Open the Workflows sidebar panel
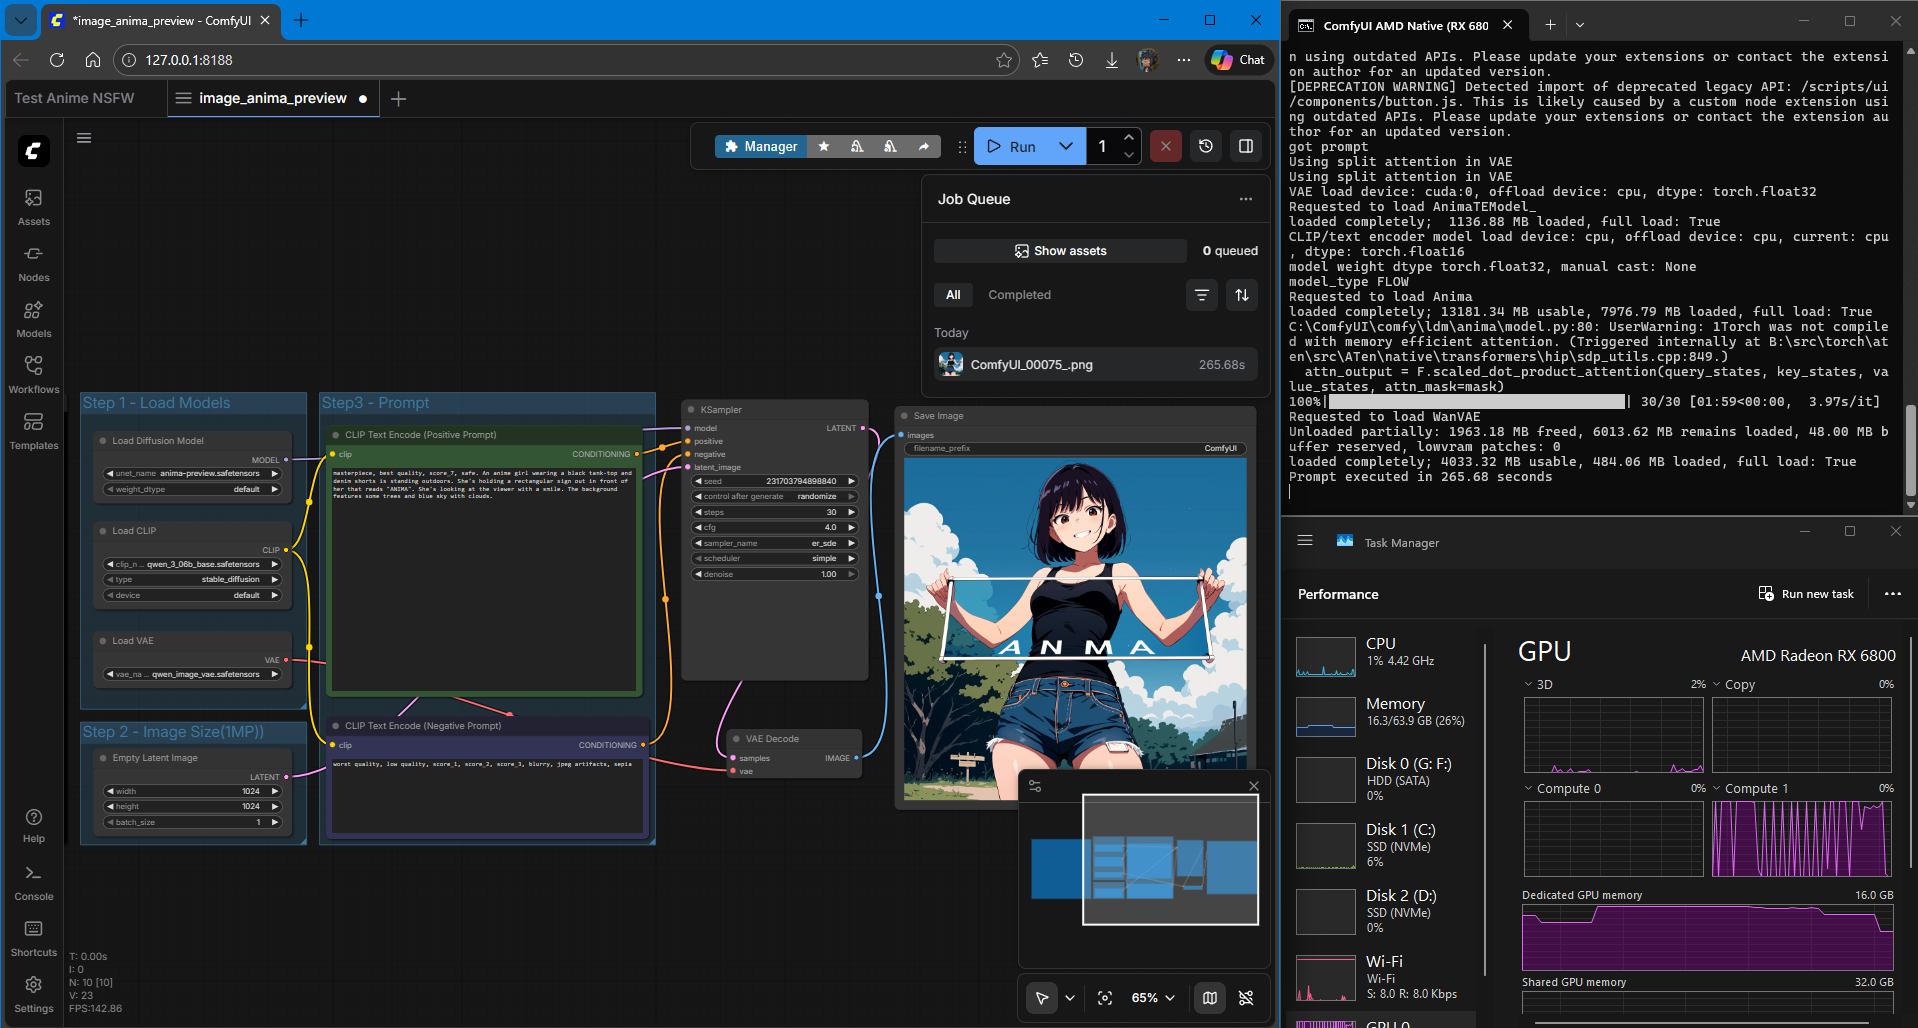This screenshot has width=1918, height=1028. (33, 375)
